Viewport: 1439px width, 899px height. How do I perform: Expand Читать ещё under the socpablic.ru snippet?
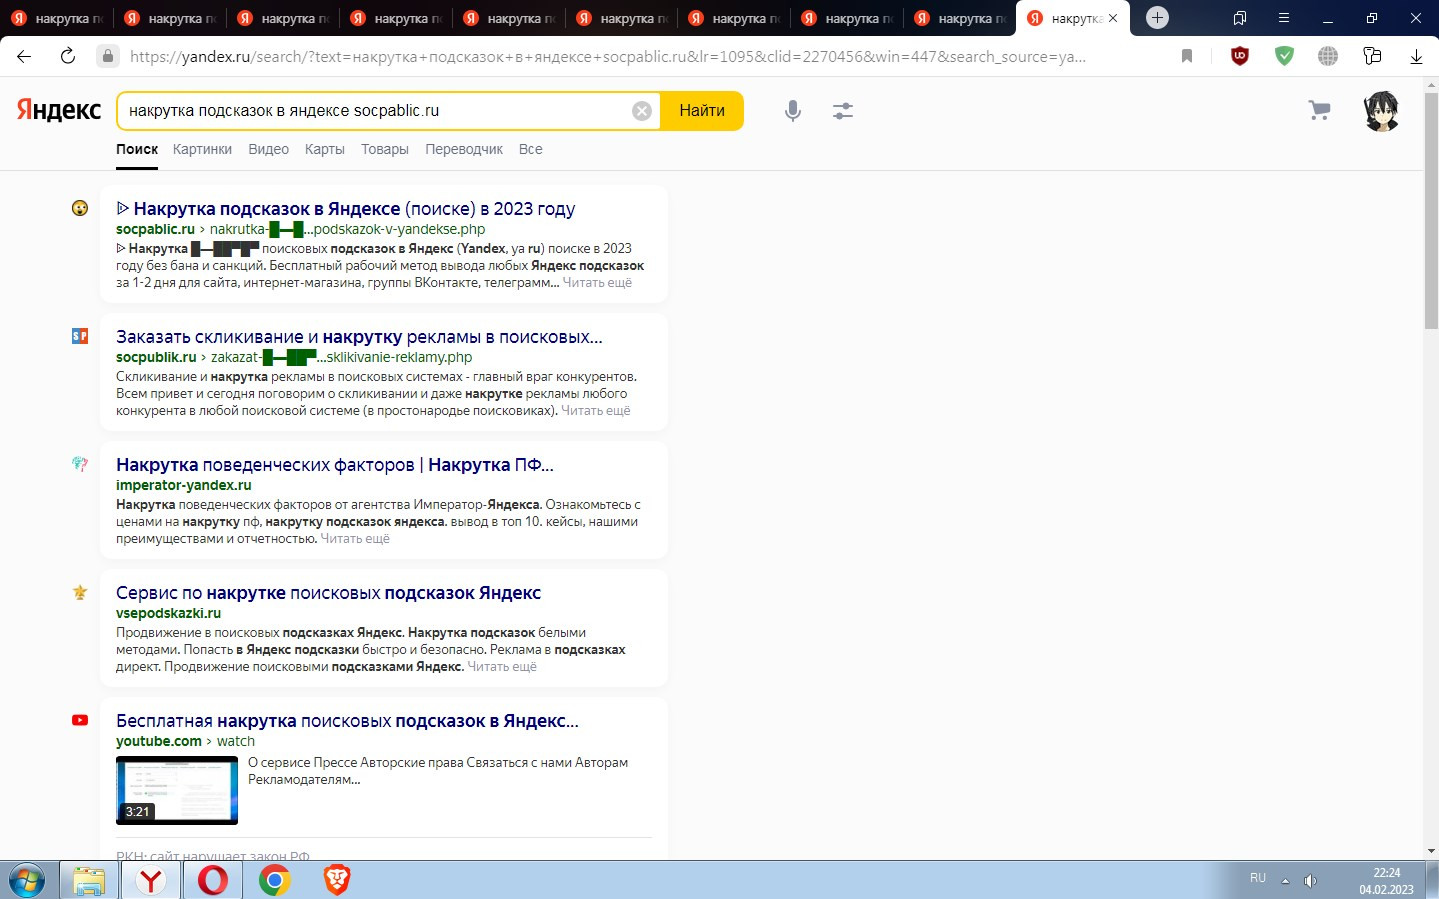(597, 283)
